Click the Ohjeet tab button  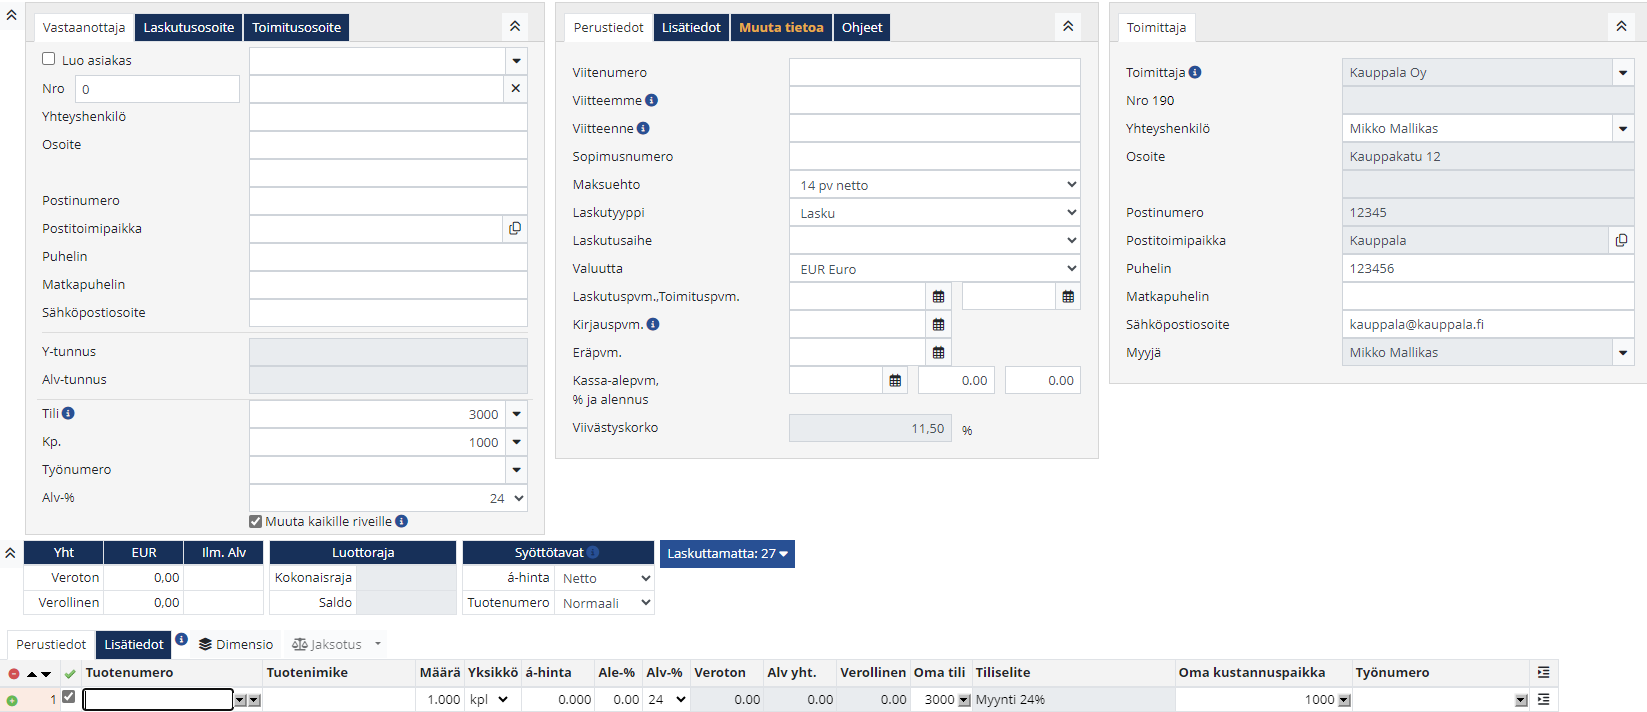click(x=861, y=28)
